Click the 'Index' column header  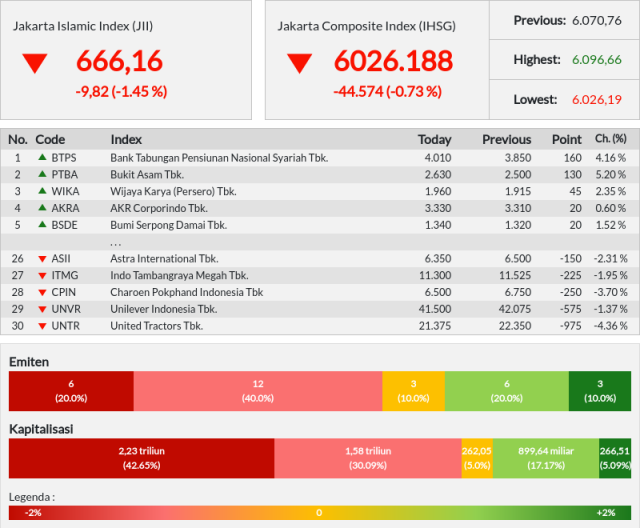click(126, 140)
